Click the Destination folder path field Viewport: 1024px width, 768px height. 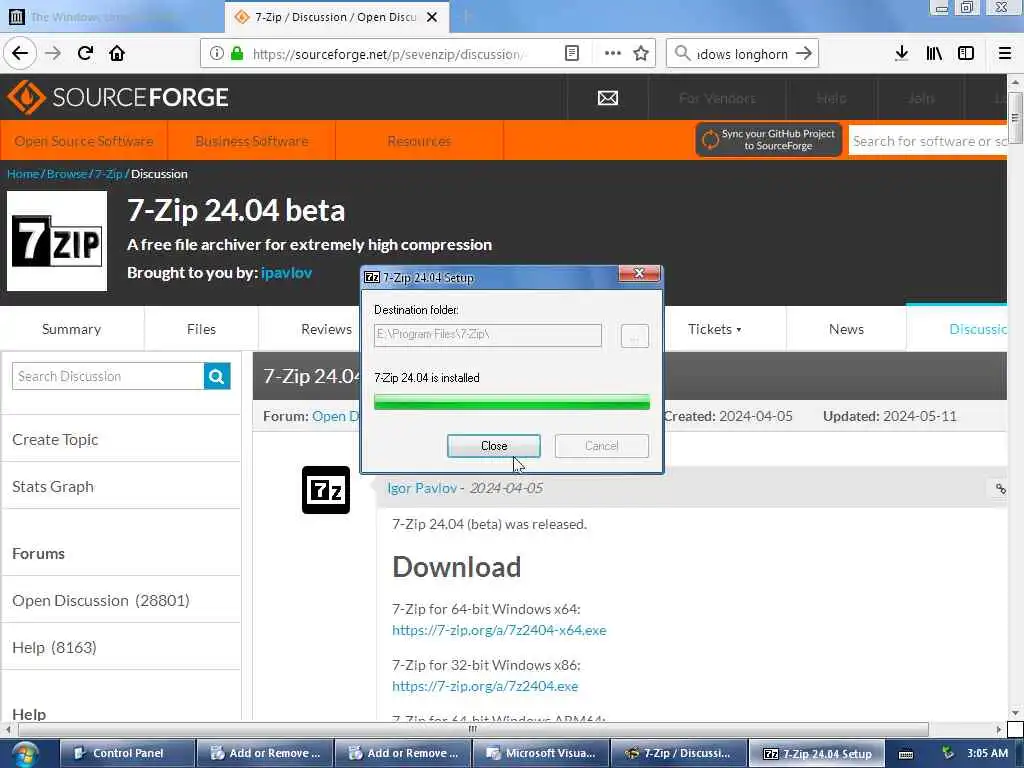[x=488, y=335]
